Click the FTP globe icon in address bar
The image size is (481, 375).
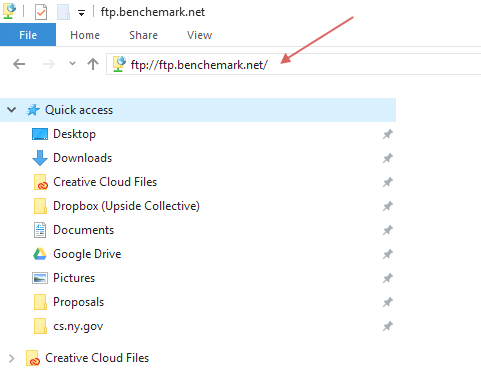[119, 64]
